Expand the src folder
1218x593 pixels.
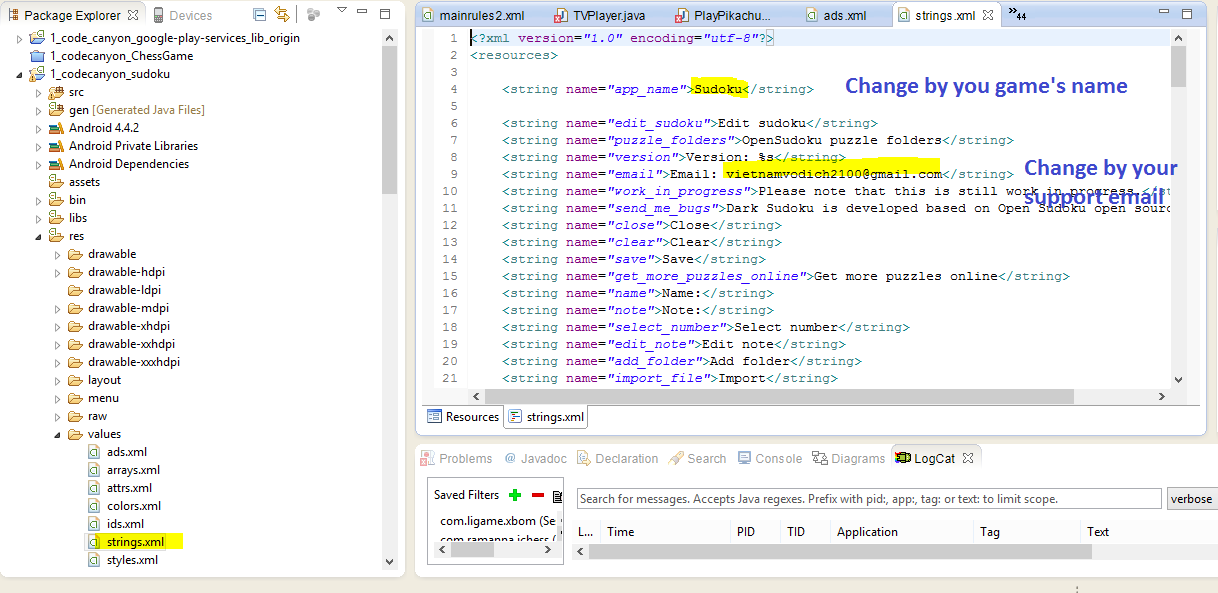point(39,92)
